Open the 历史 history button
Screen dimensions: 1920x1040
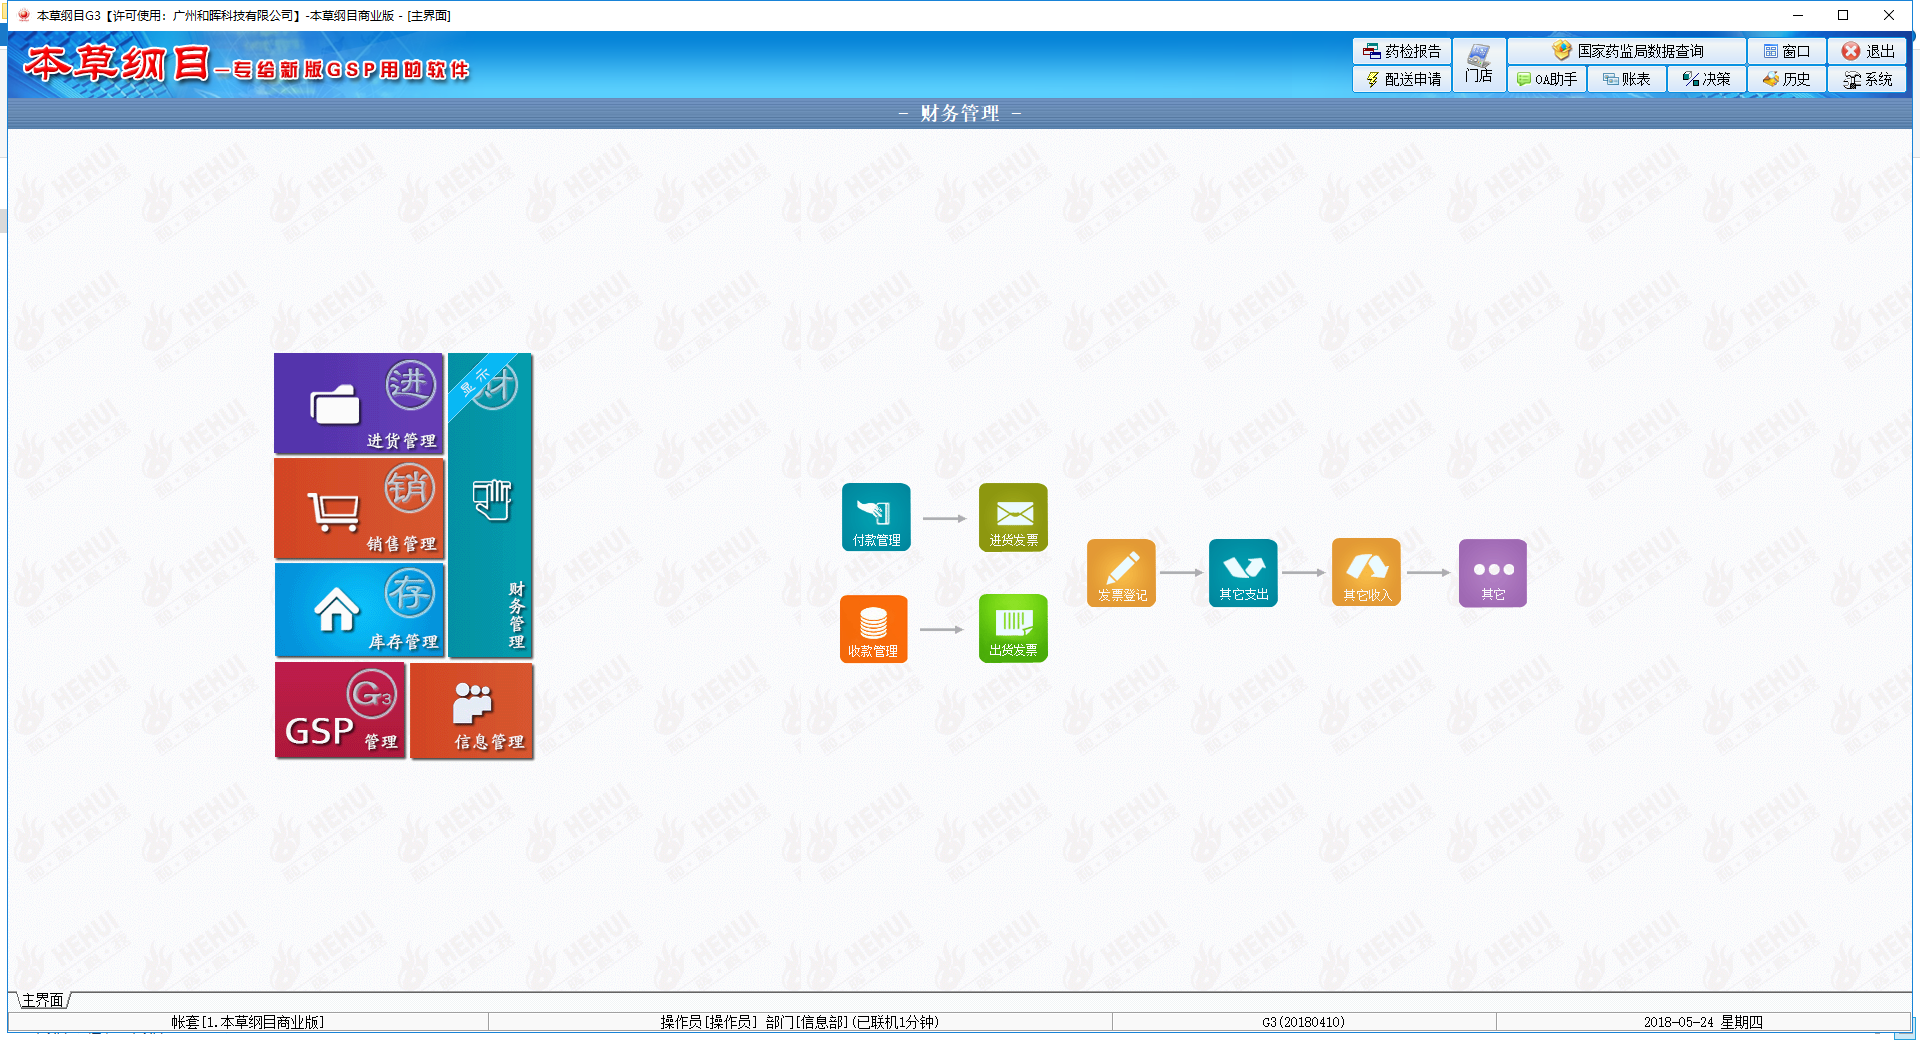[1787, 79]
